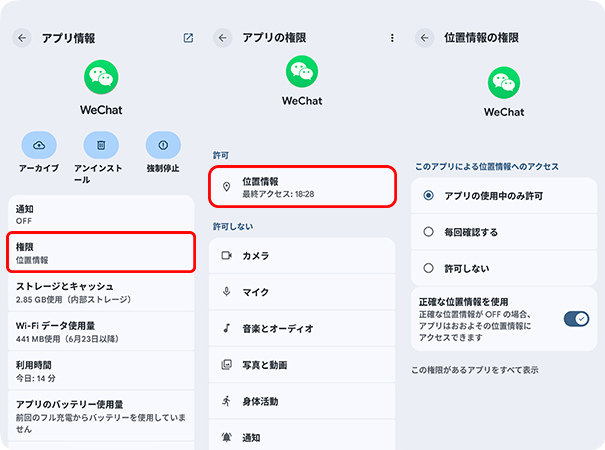Open 権限 位置情報 row

pyautogui.click(x=101, y=252)
